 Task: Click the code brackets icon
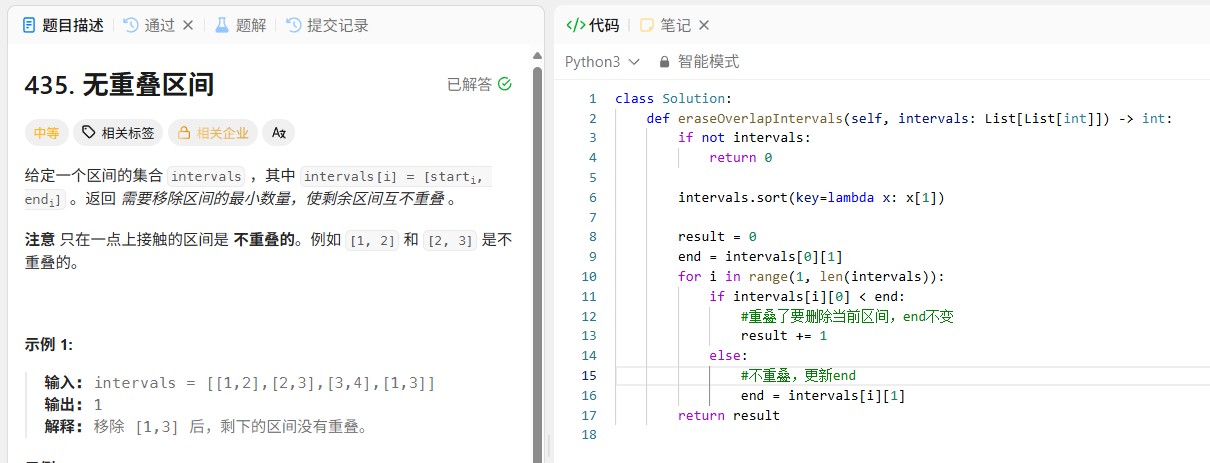[575, 25]
